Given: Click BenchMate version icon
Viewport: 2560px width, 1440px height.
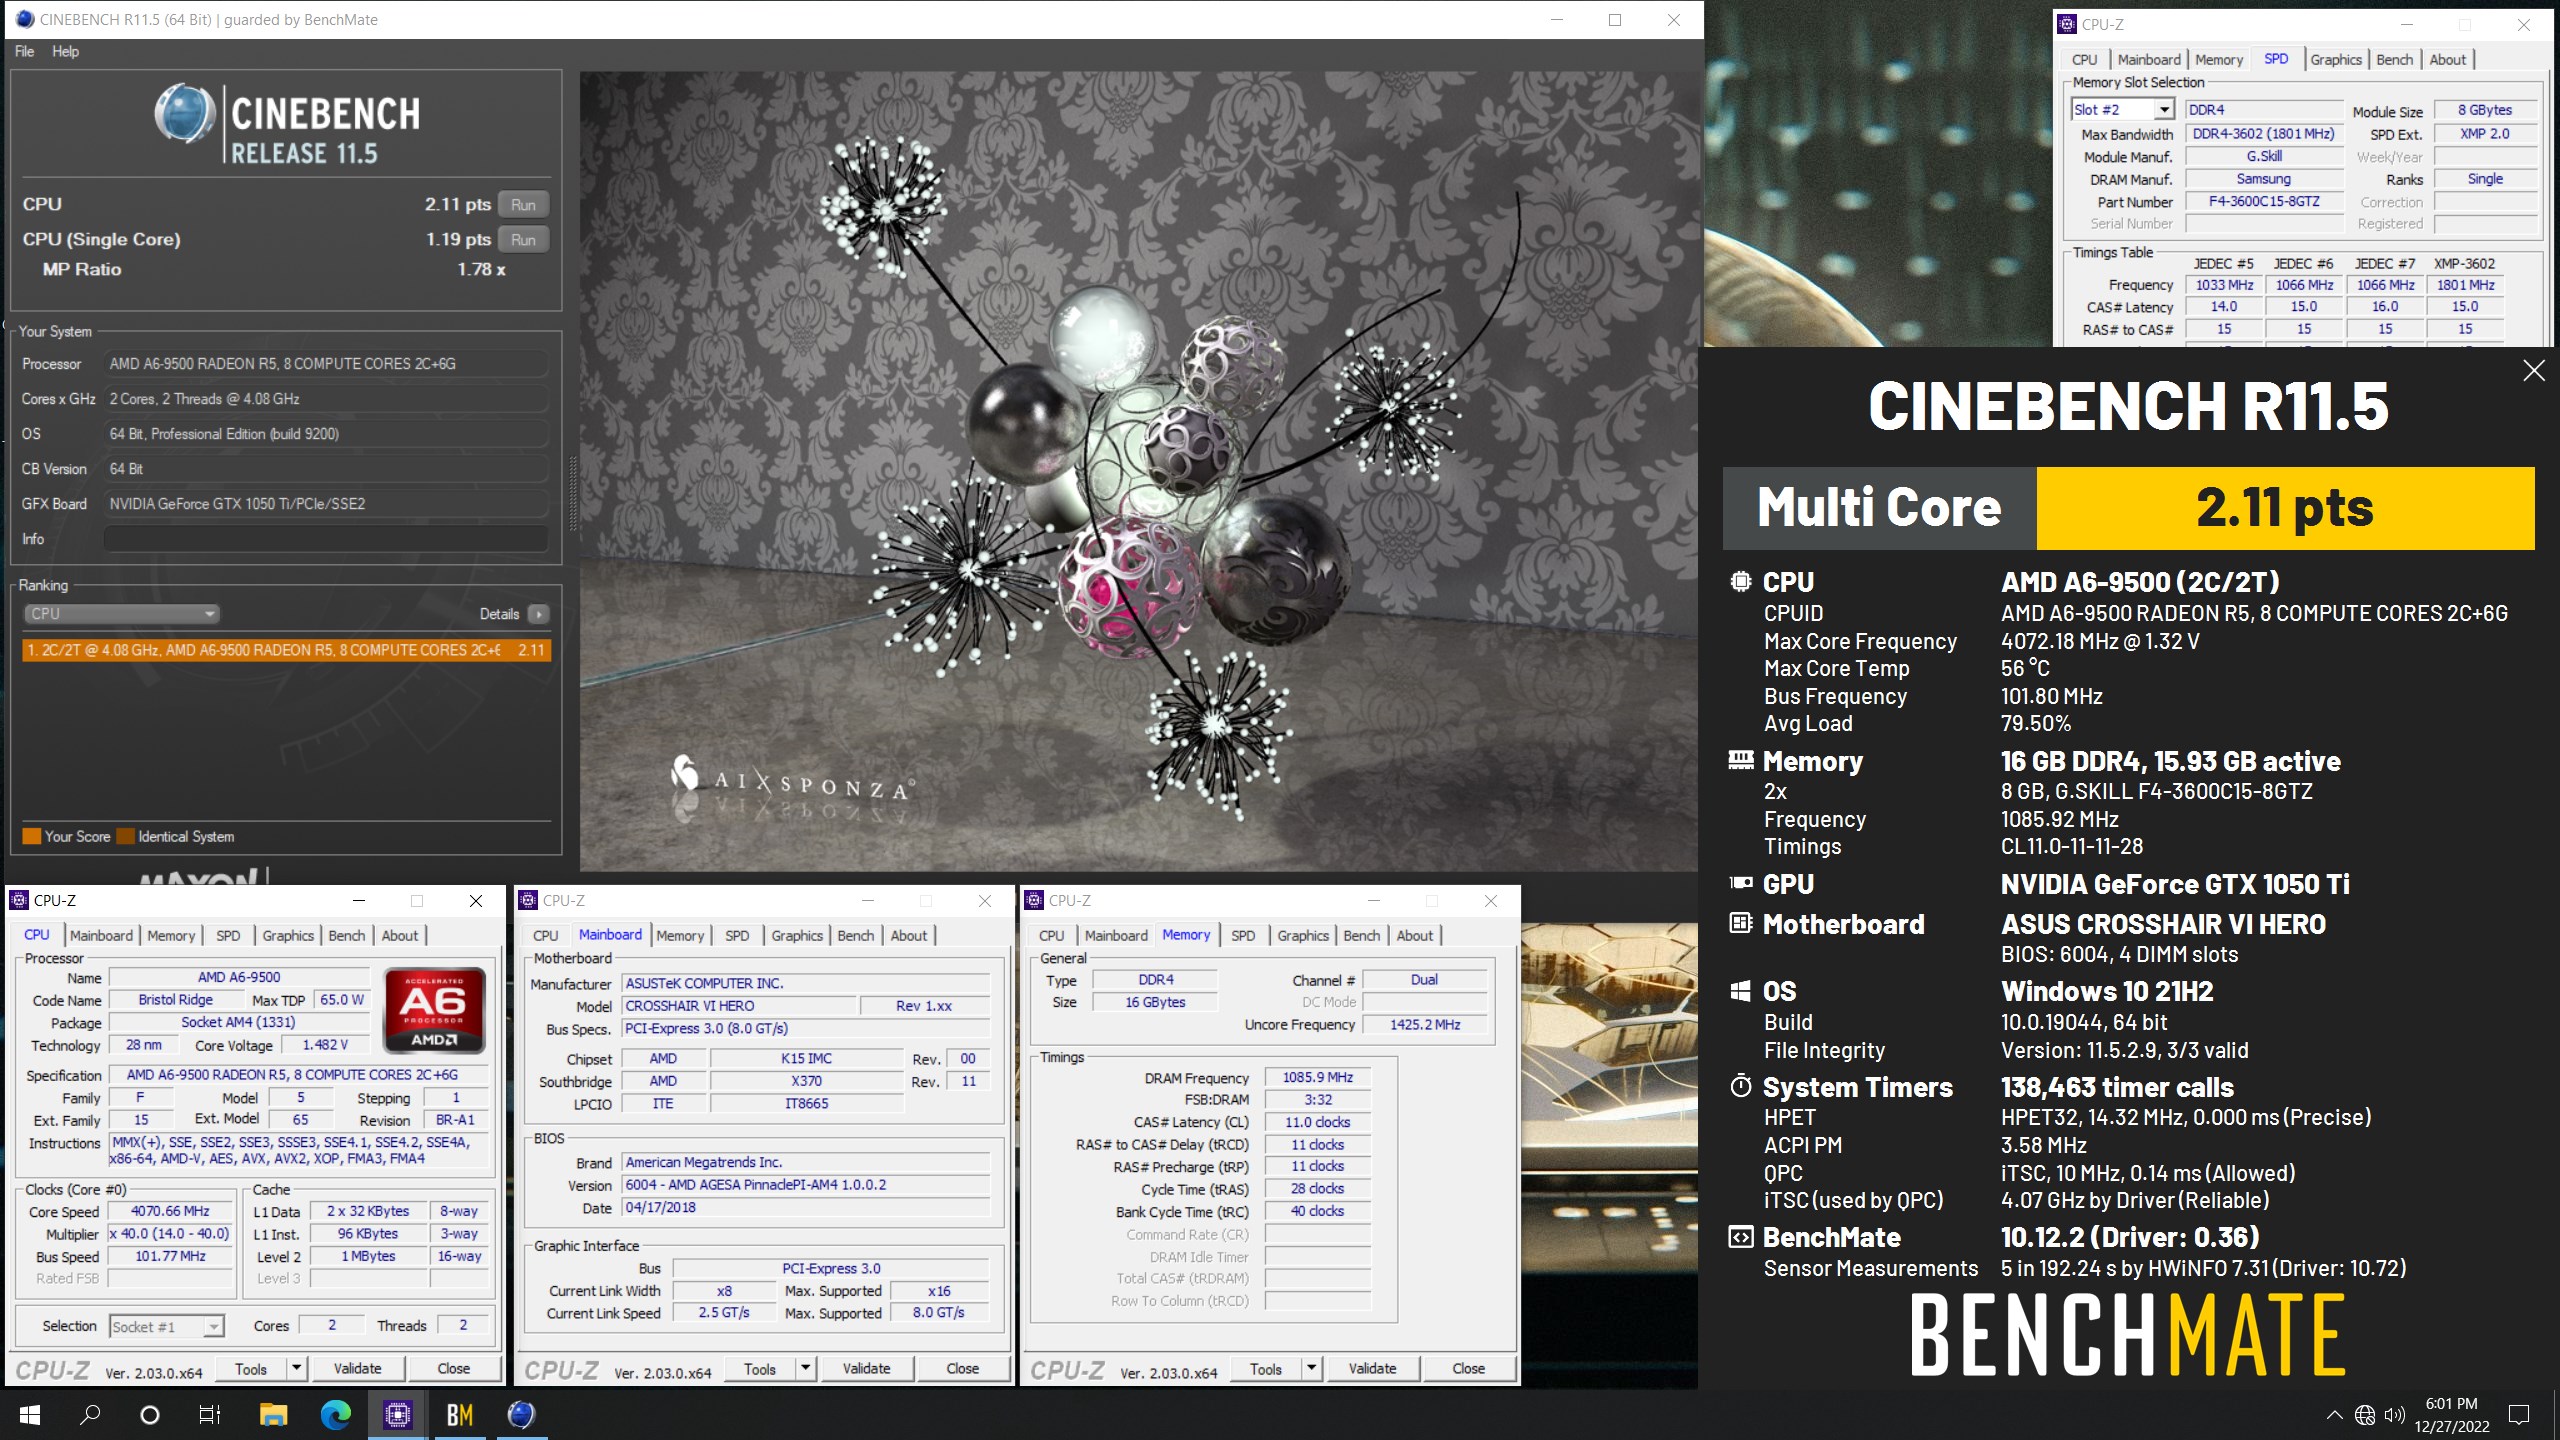Looking at the screenshot, I should click(x=1741, y=1237).
